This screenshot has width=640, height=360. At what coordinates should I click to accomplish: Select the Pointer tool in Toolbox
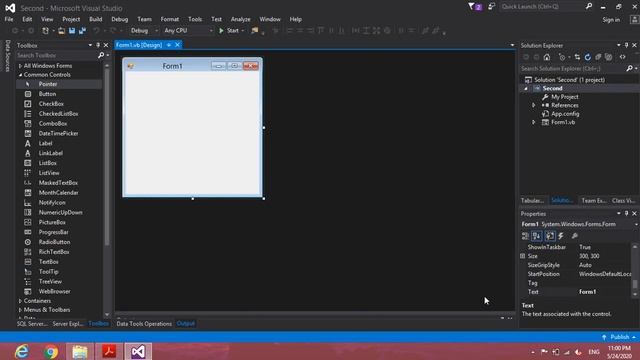coord(48,84)
